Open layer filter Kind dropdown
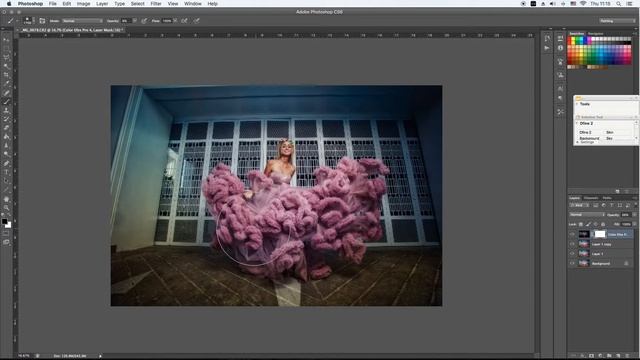The image size is (640, 360). (579, 205)
